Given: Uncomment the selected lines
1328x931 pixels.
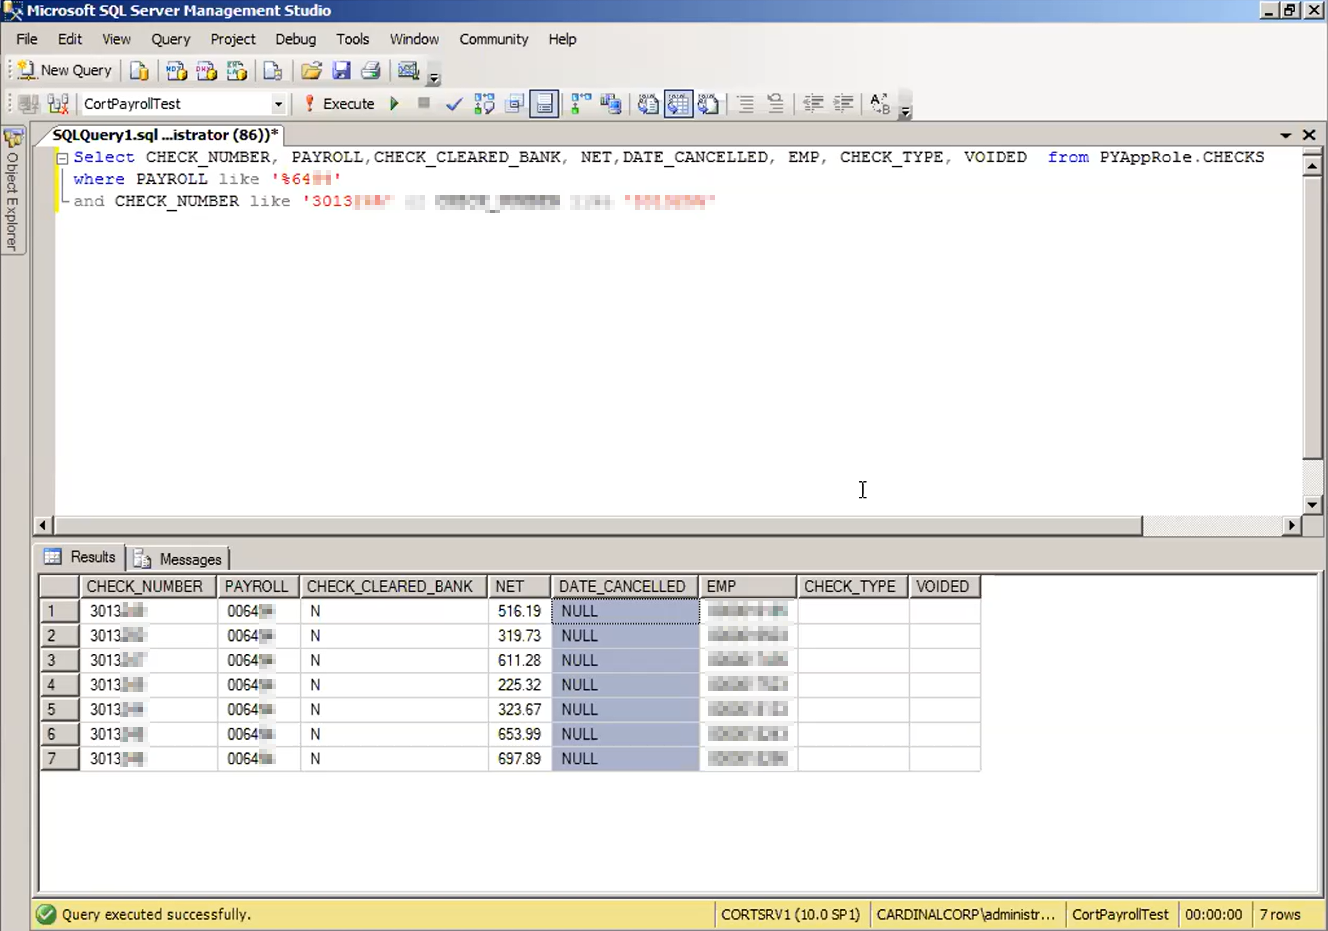Looking at the screenshot, I should coord(775,104).
